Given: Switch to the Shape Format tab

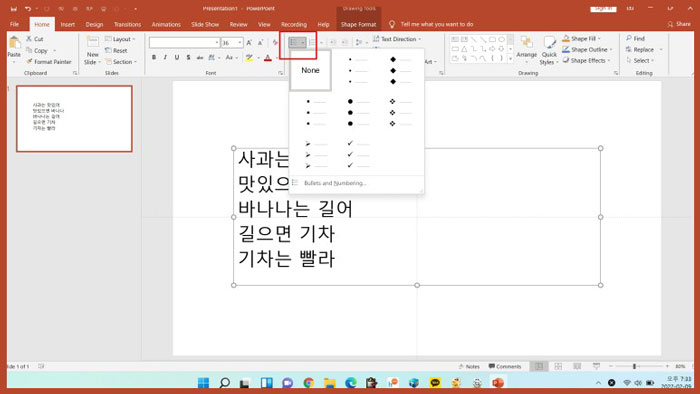Looking at the screenshot, I should coord(358,25).
